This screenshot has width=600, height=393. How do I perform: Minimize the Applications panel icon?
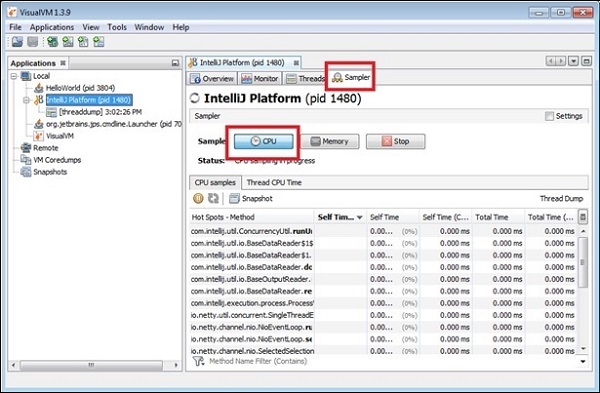[x=175, y=63]
